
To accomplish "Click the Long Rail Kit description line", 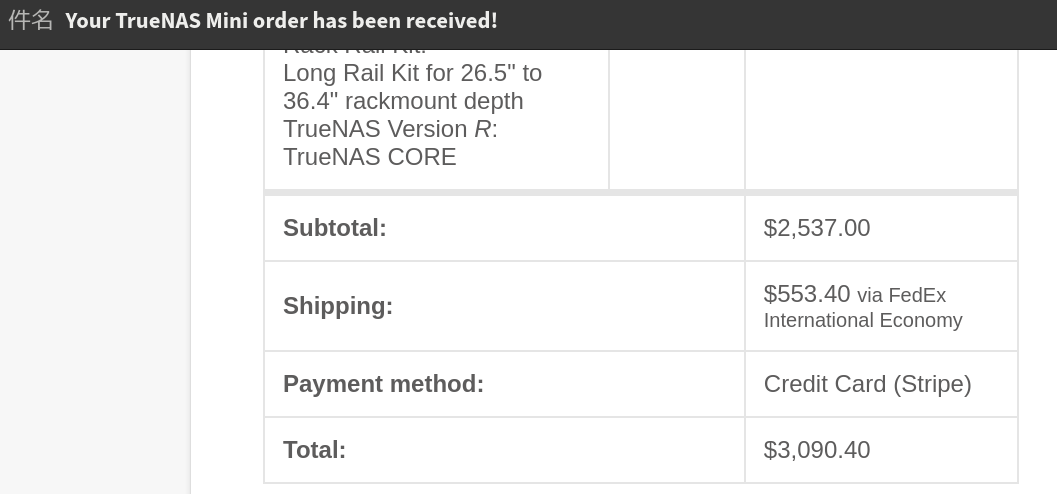I will tap(413, 73).
